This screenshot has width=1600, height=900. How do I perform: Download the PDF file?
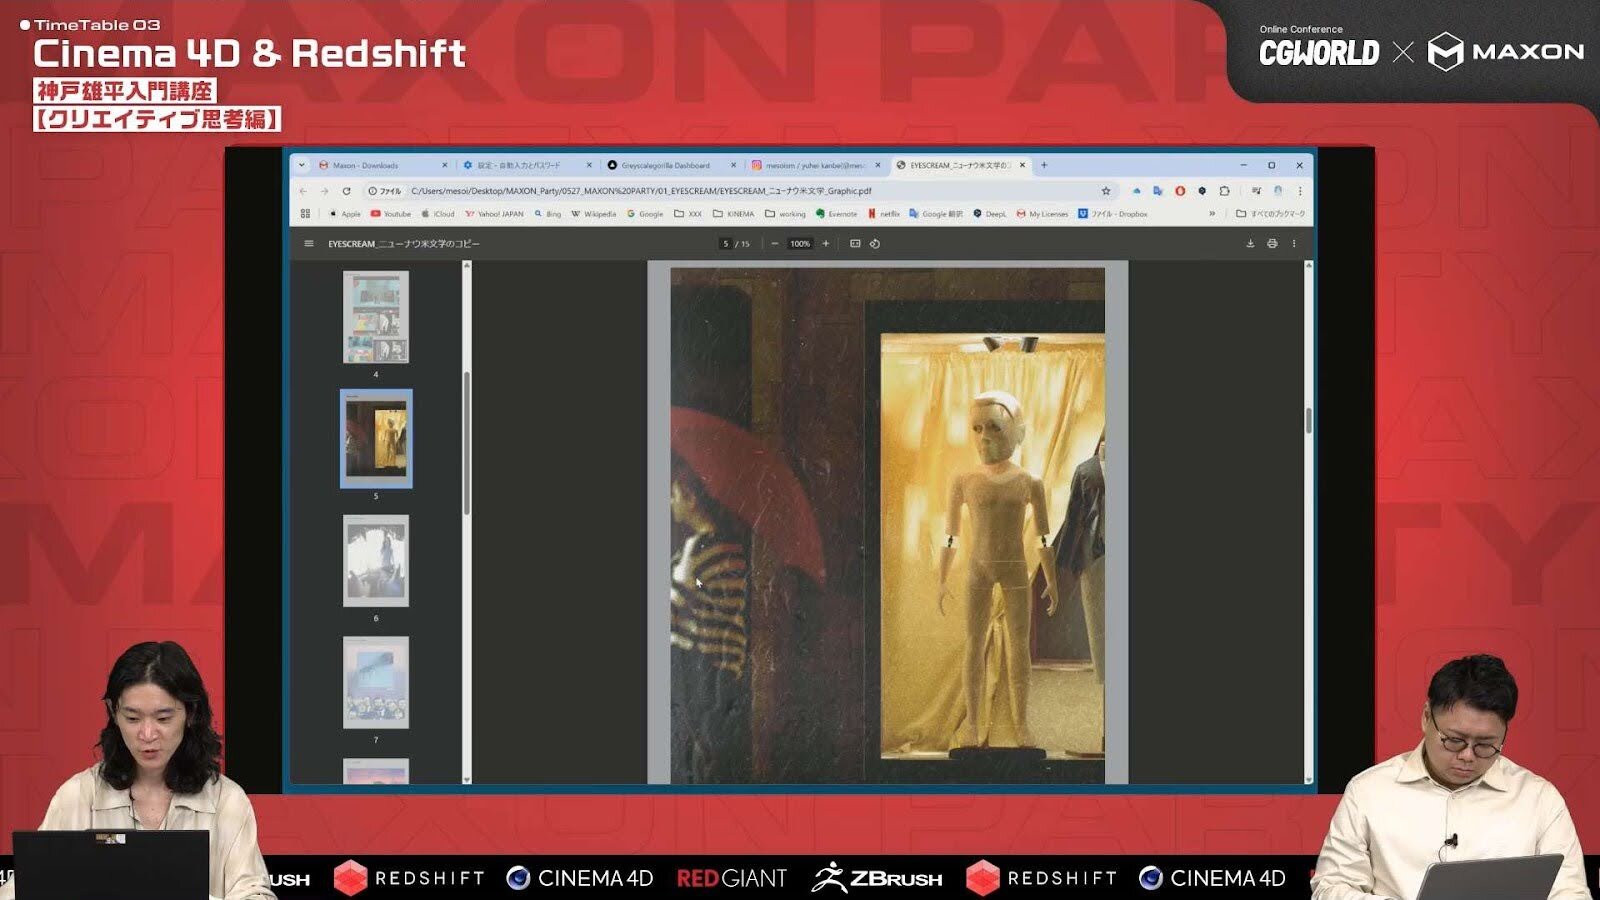[x=1250, y=244]
